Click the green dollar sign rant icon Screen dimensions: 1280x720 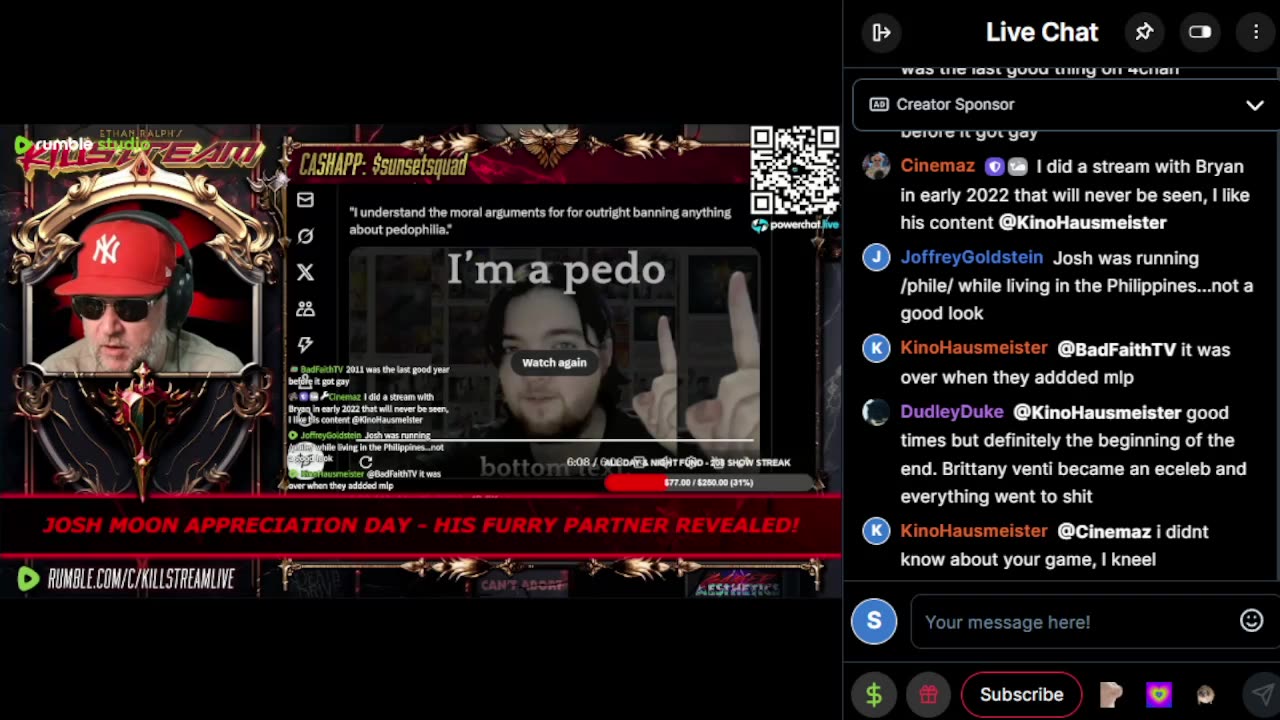[x=874, y=694]
